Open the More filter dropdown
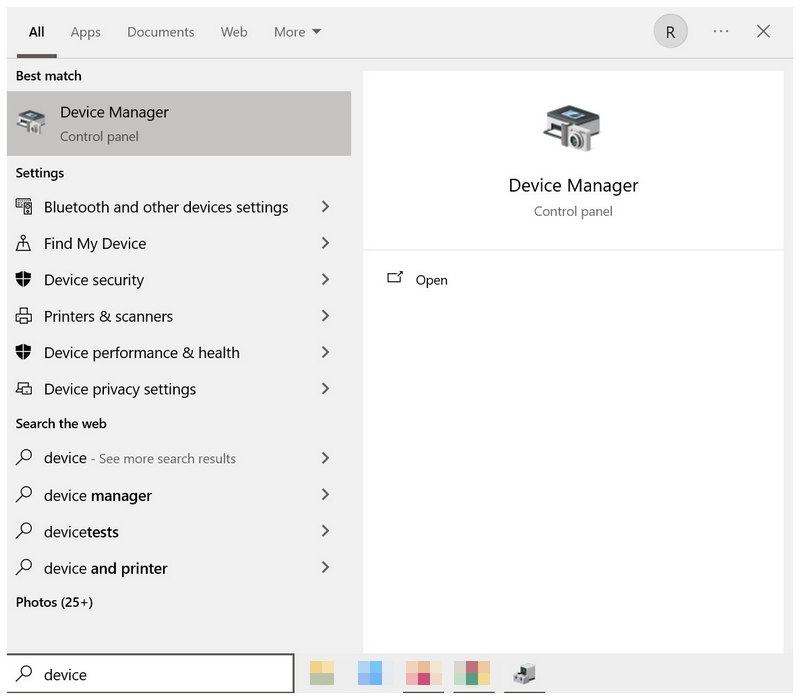This screenshot has height=700, width=800. click(296, 31)
